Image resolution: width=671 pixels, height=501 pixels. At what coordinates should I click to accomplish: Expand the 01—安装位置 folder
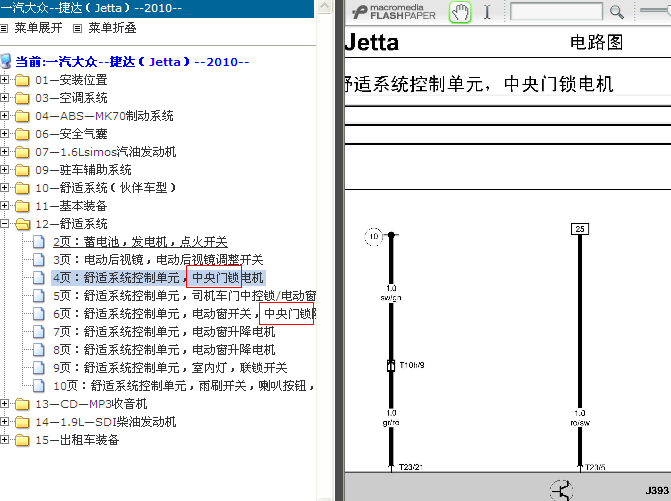(x=4, y=80)
